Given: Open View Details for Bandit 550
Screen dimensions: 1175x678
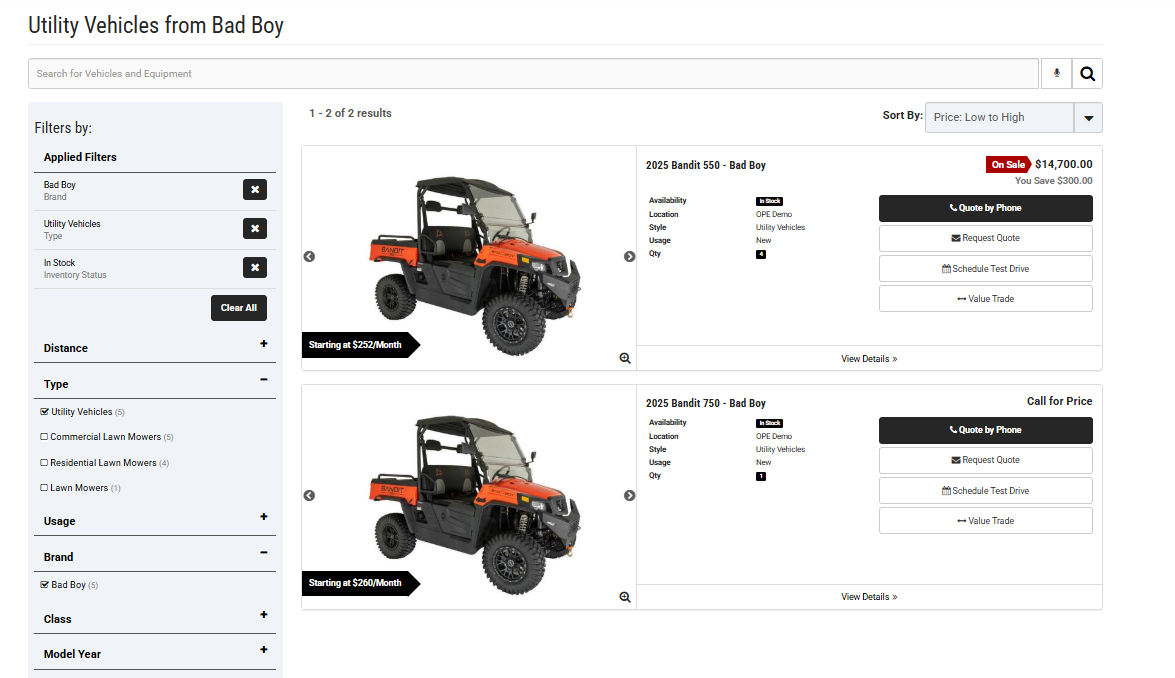Looking at the screenshot, I should 869,359.
